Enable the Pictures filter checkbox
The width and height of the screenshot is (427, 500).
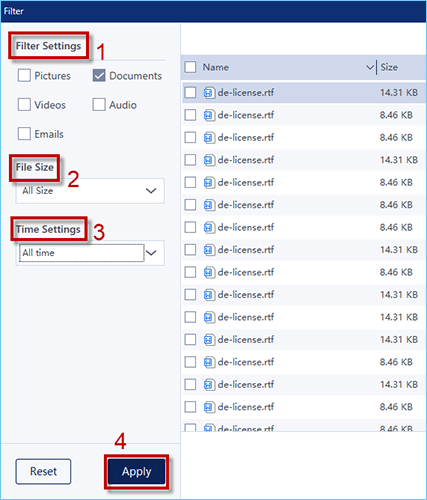pyautogui.click(x=24, y=76)
